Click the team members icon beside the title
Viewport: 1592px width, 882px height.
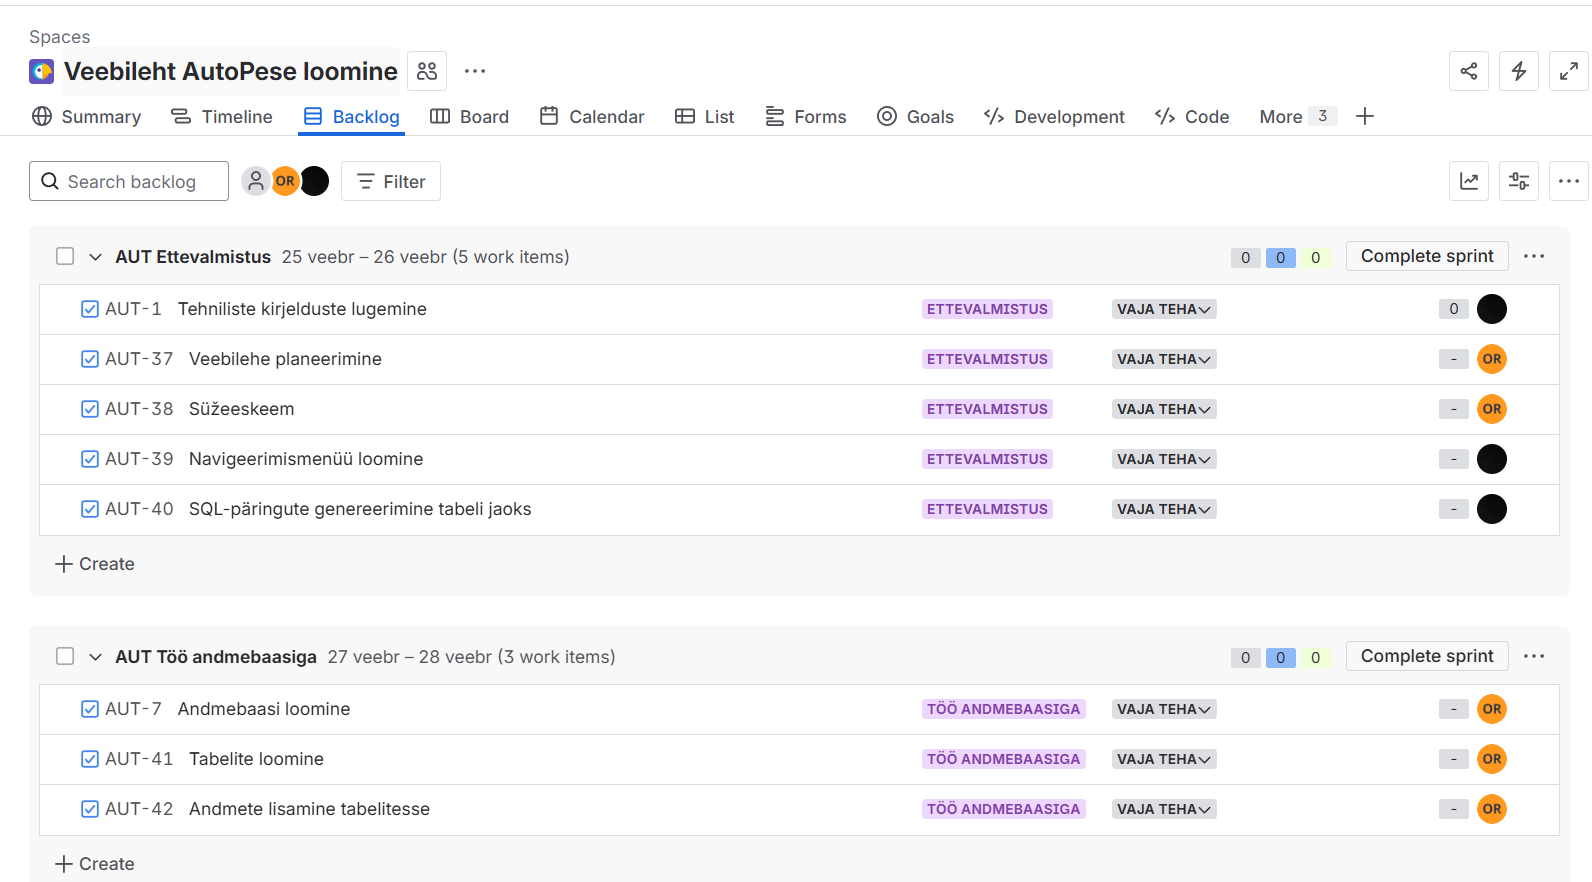coord(427,71)
